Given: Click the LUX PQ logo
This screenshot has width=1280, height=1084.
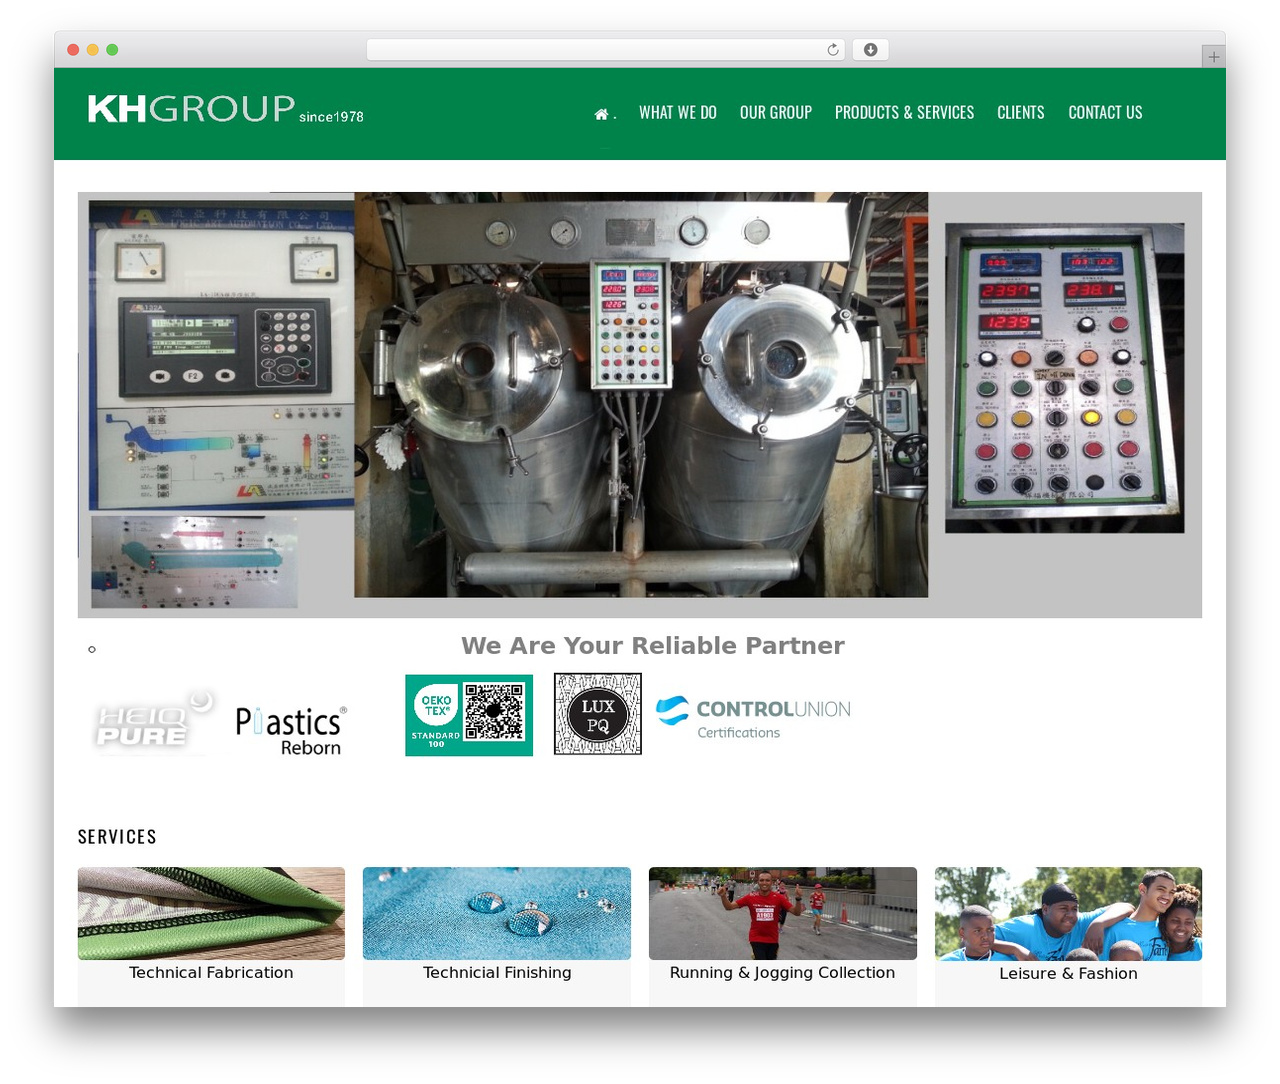Looking at the screenshot, I should tap(598, 714).
